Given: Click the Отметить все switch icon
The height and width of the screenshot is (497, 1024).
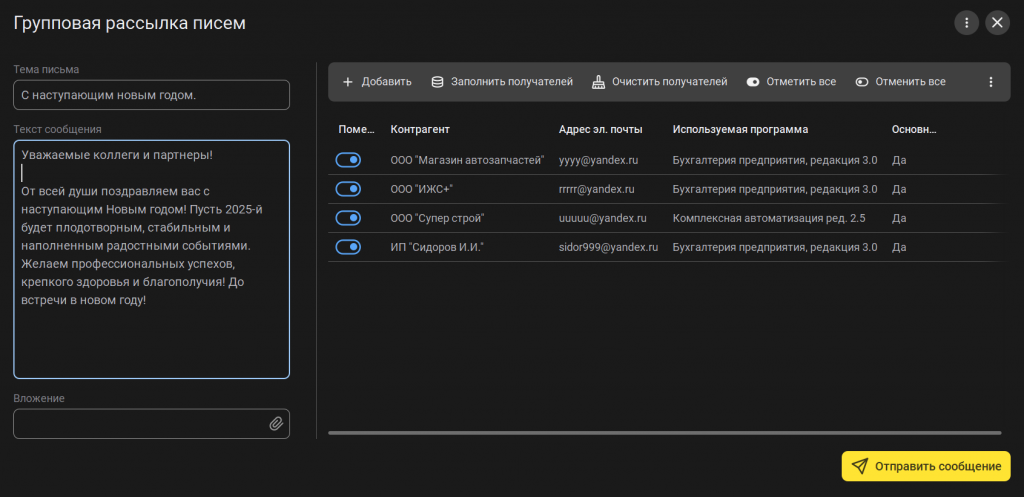Looking at the screenshot, I should tap(753, 82).
